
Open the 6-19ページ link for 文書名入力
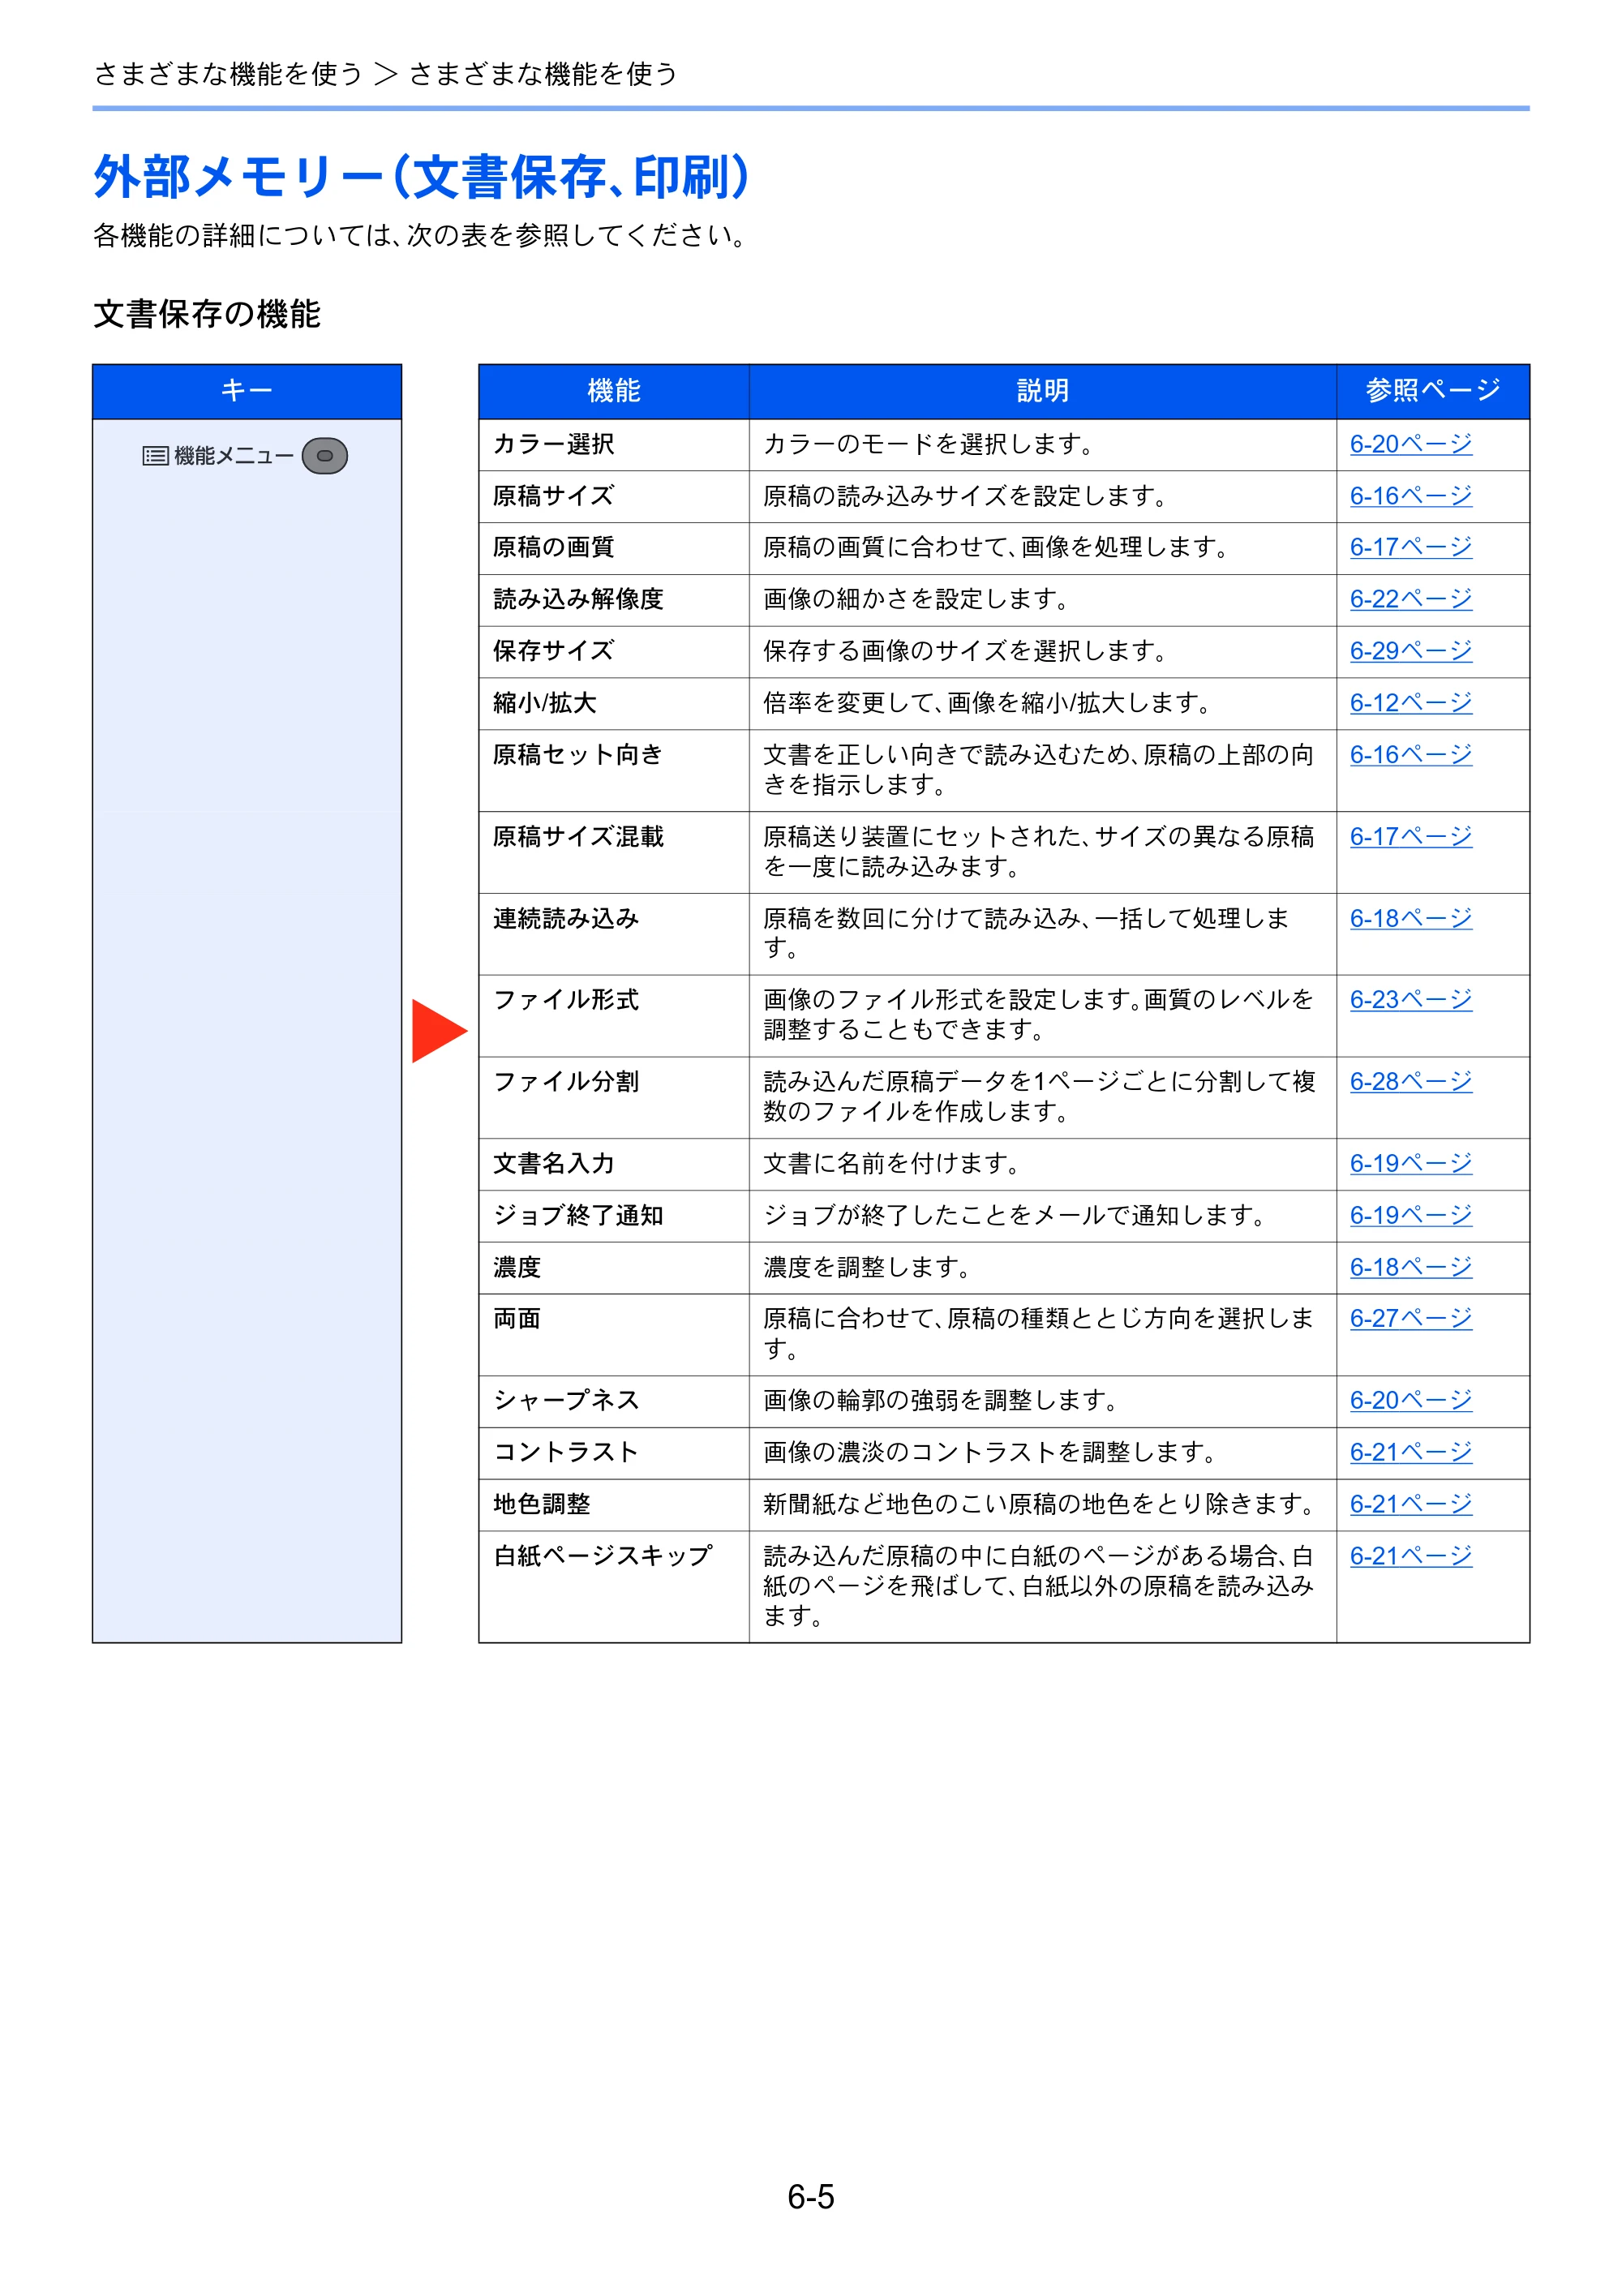point(1410,1164)
